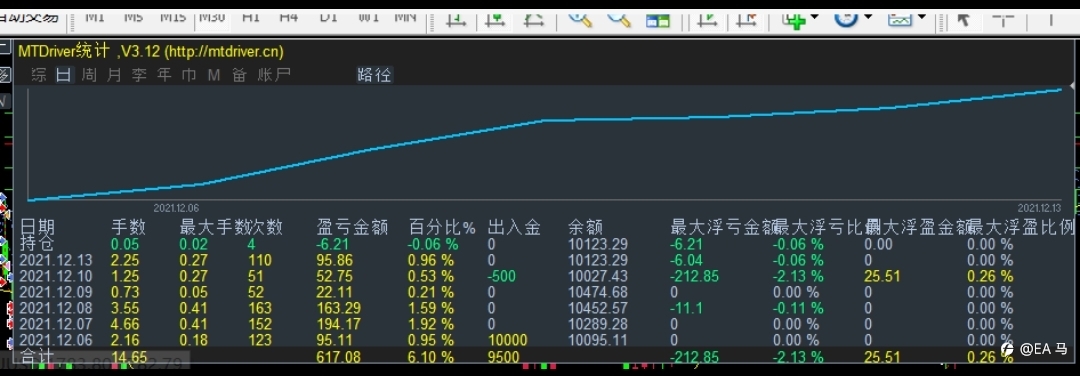Open the 日 daily tab
The image size is (1080, 376).
point(63,75)
